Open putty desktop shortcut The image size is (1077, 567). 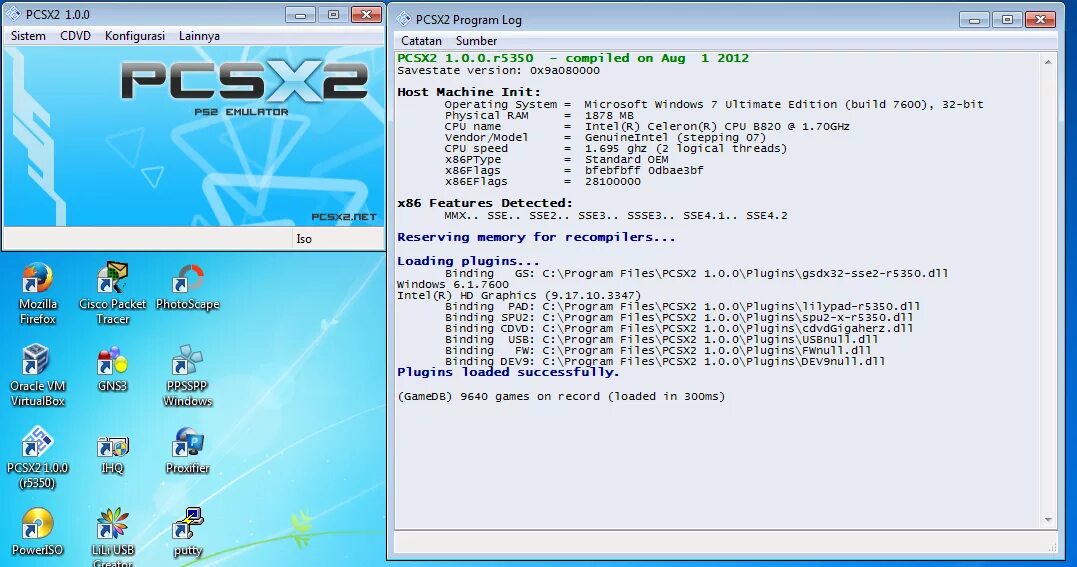pos(188,532)
